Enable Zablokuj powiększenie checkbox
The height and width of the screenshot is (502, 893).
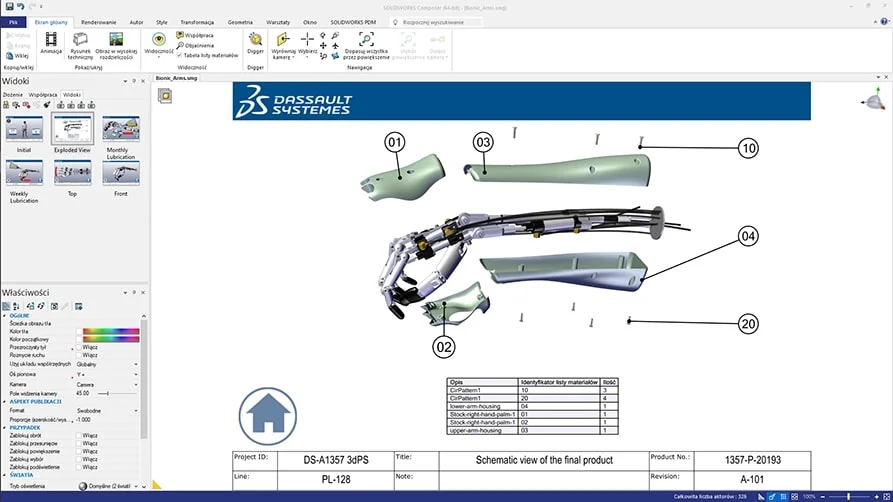click(79, 451)
